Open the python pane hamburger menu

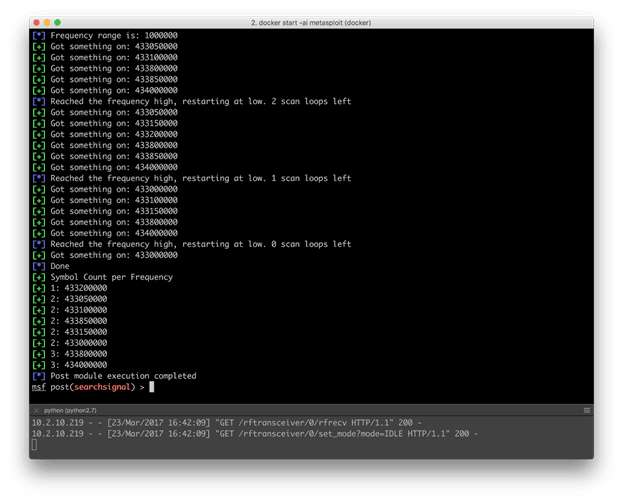click(587, 410)
